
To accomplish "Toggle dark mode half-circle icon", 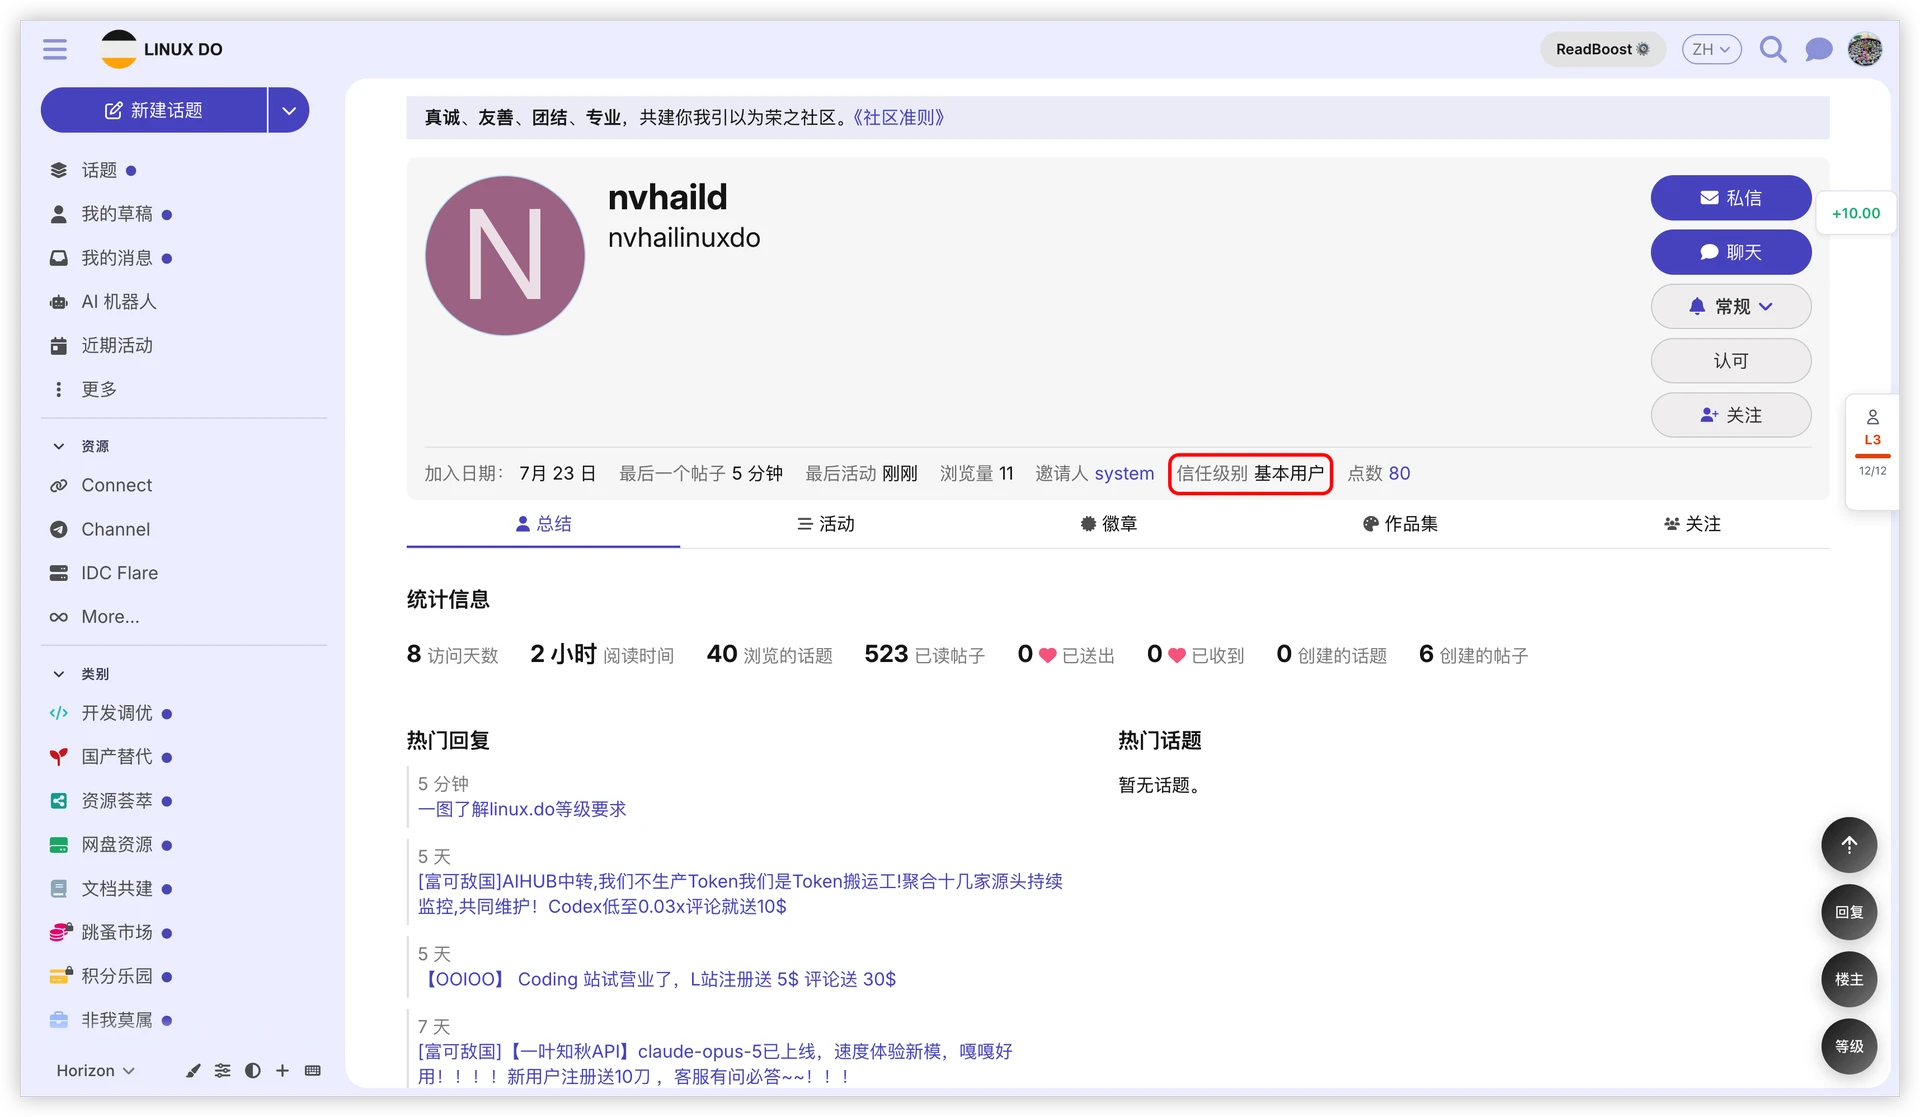I will coord(252,1070).
